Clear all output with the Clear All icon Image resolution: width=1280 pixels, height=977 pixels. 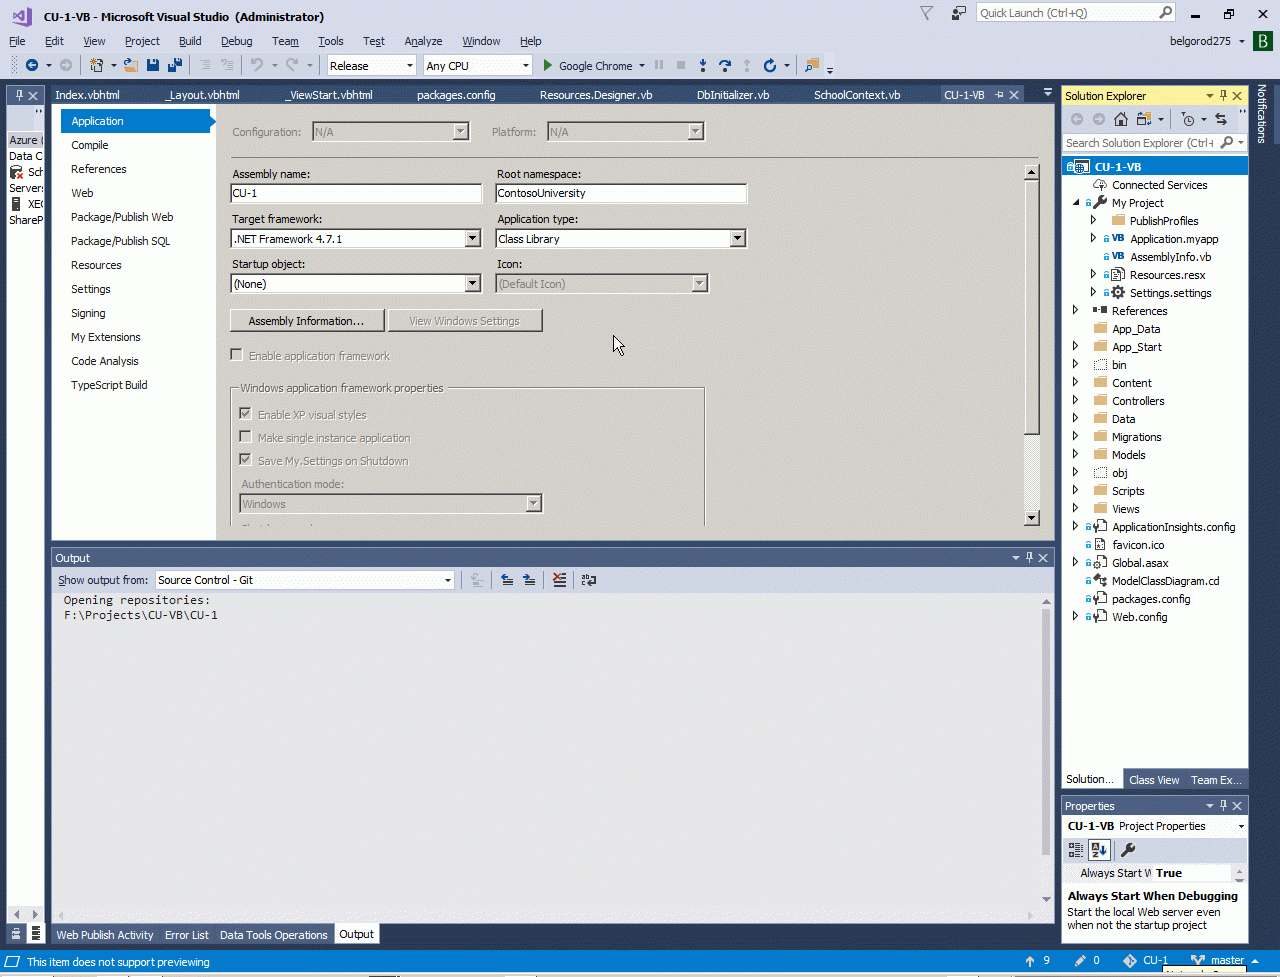pos(559,580)
